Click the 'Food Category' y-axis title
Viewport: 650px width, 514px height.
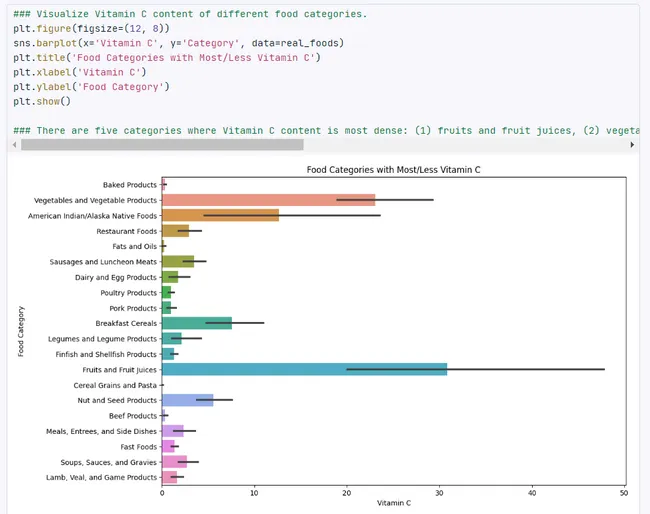coord(21,332)
